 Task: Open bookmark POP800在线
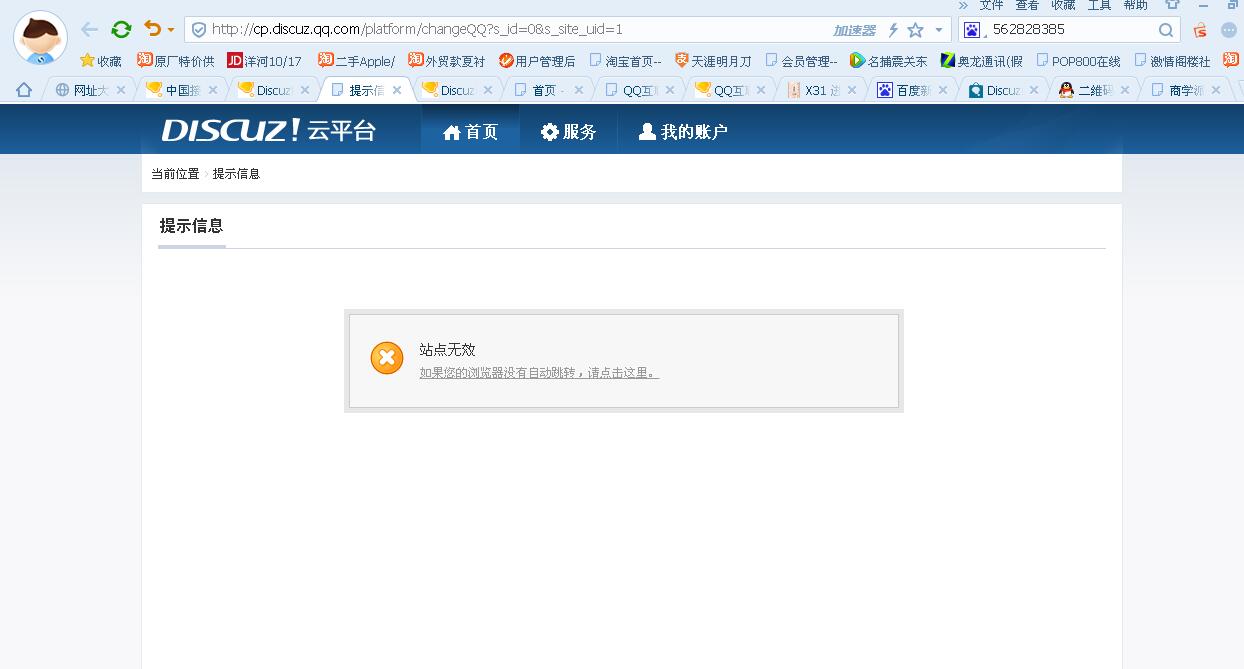tap(1078, 61)
